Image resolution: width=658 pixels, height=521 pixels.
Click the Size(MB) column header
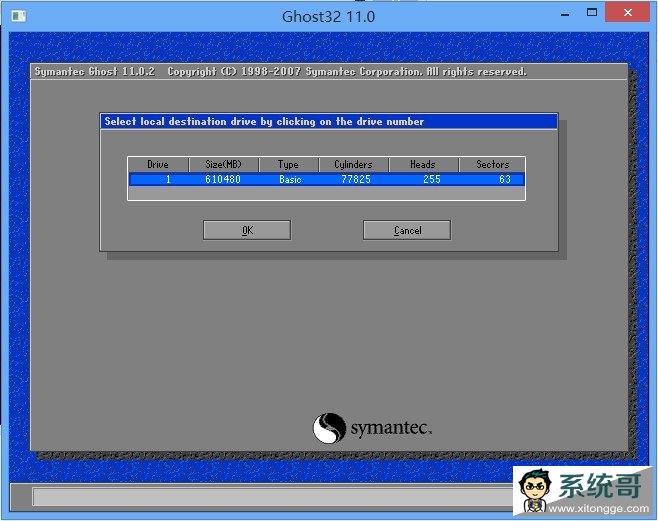224,164
